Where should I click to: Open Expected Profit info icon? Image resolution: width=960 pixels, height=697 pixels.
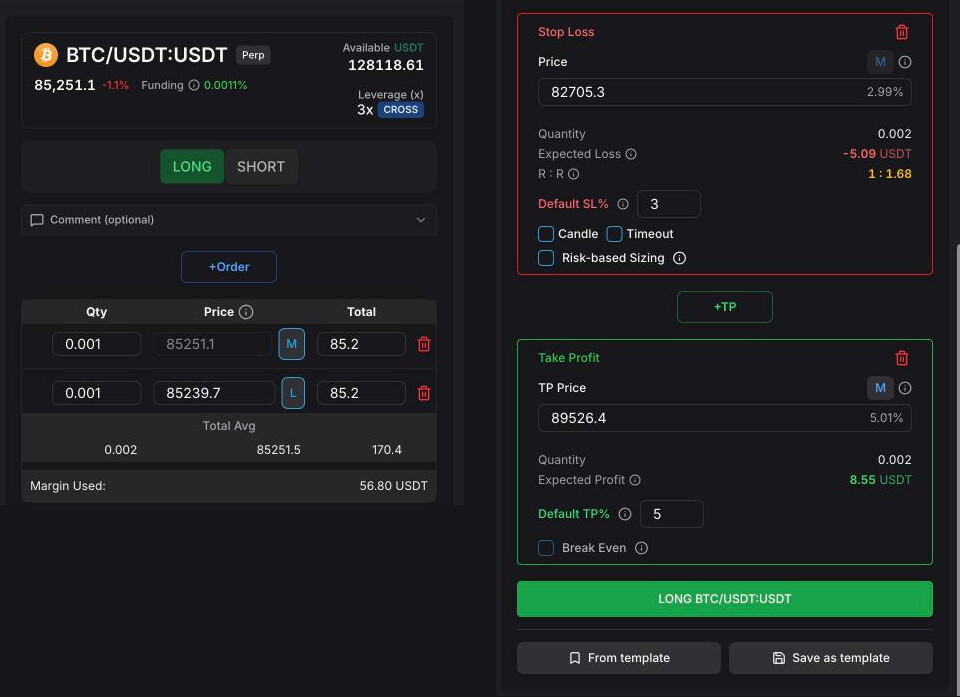pos(636,480)
